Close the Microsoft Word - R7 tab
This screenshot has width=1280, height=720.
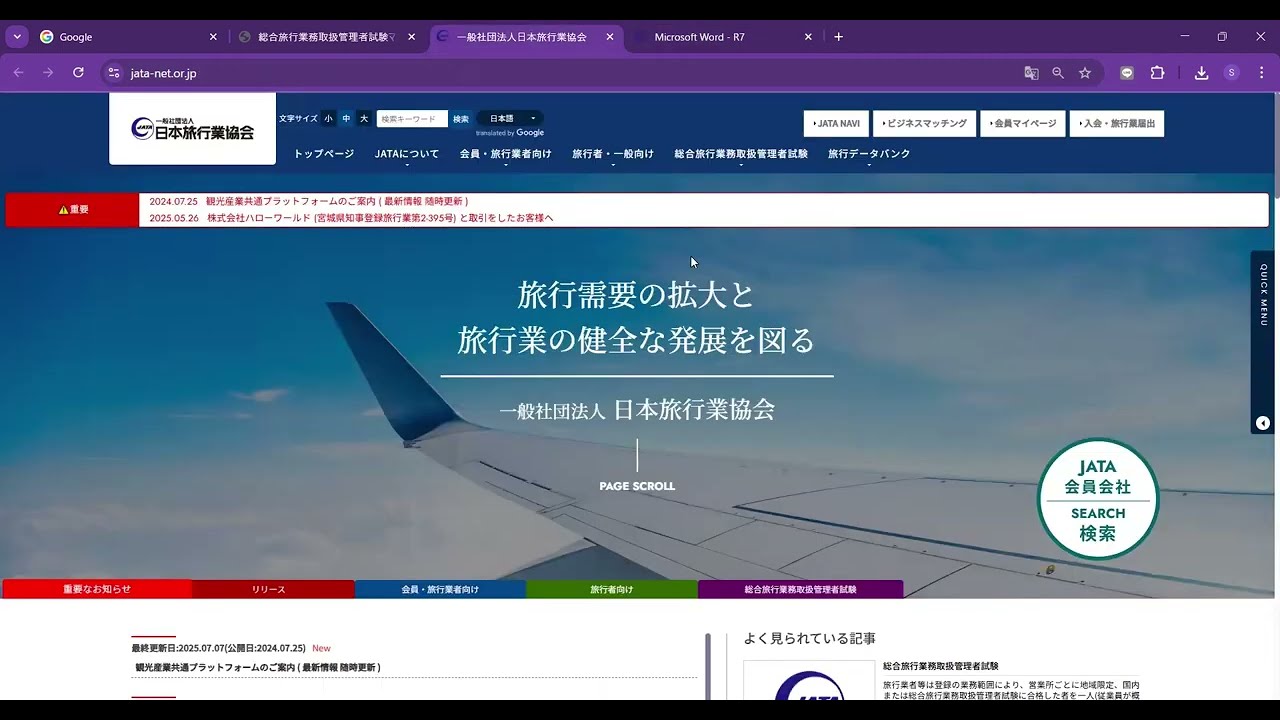coord(808,37)
